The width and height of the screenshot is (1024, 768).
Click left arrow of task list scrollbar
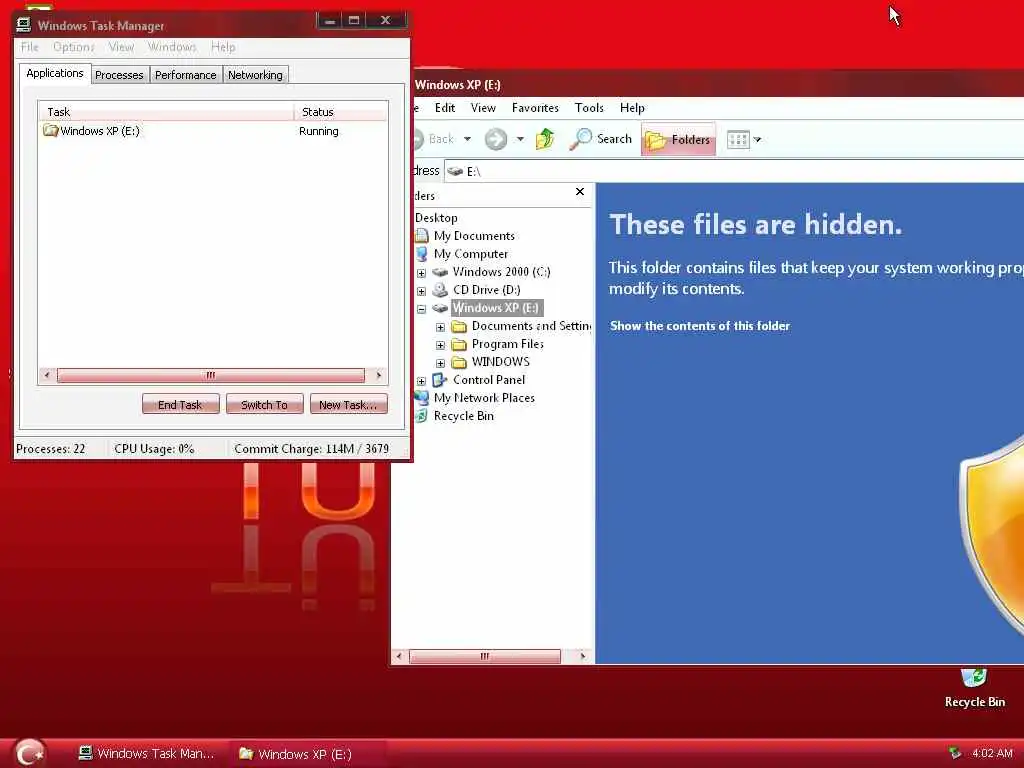tap(46, 376)
